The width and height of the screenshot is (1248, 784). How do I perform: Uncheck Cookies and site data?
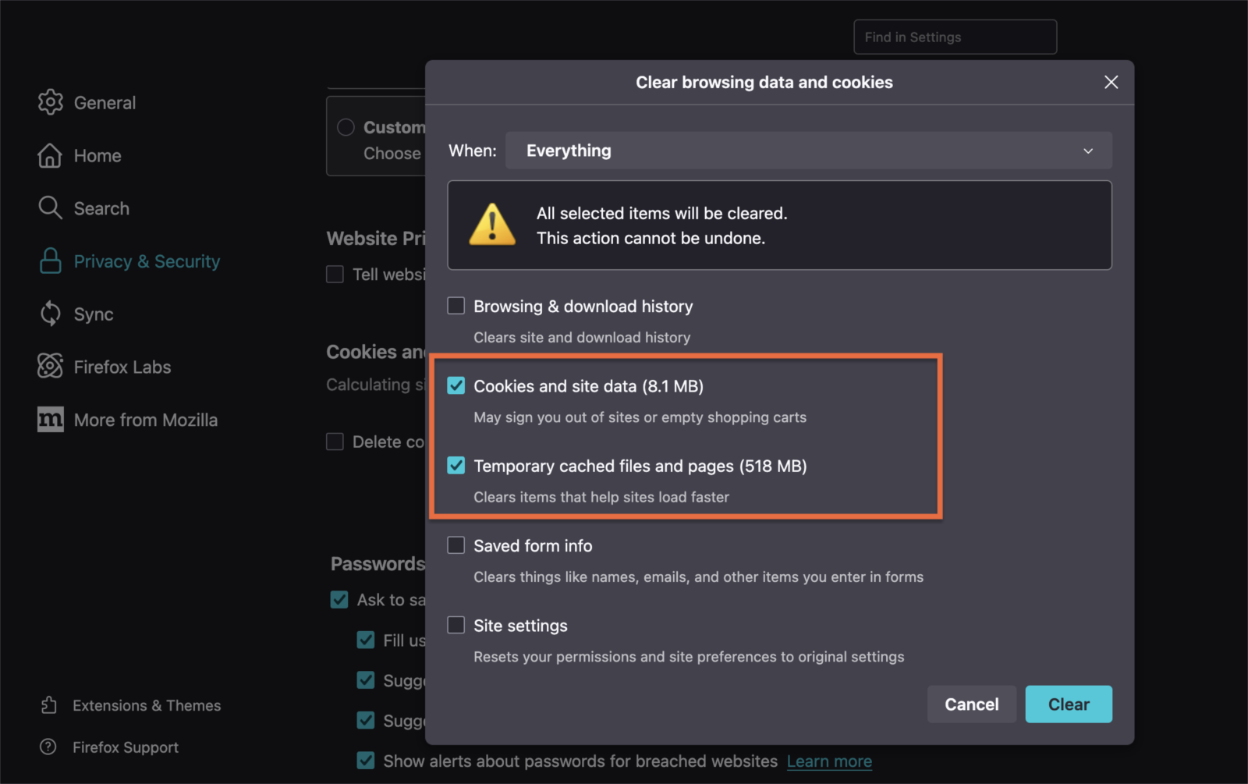point(456,386)
